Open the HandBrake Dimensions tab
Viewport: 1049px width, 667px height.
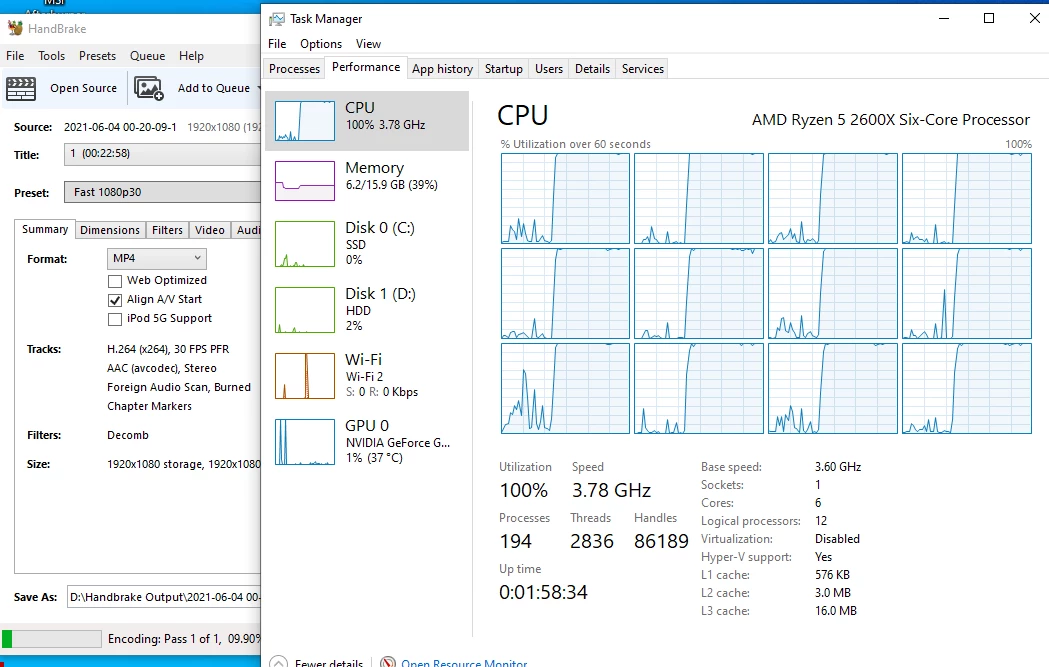(110, 230)
